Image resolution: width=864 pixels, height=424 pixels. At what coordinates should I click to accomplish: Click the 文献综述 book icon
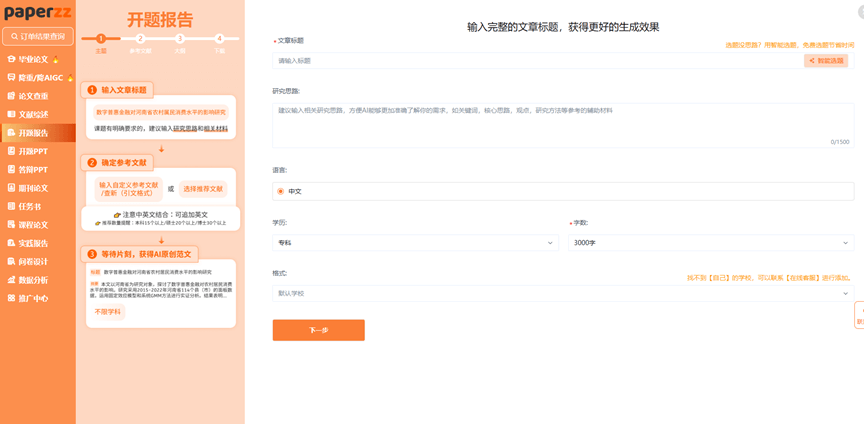point(11,114)
